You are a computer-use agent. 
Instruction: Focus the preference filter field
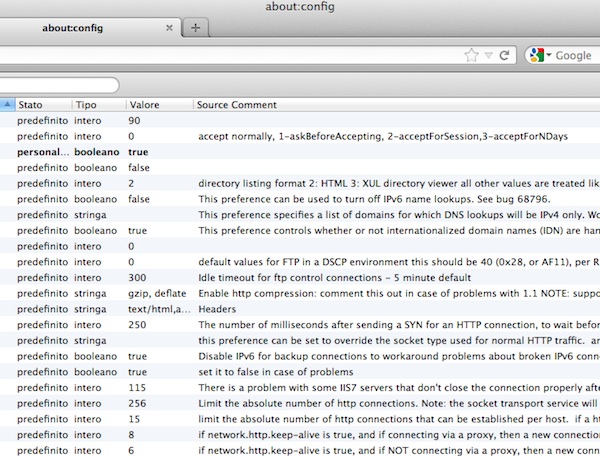(59, 85)
